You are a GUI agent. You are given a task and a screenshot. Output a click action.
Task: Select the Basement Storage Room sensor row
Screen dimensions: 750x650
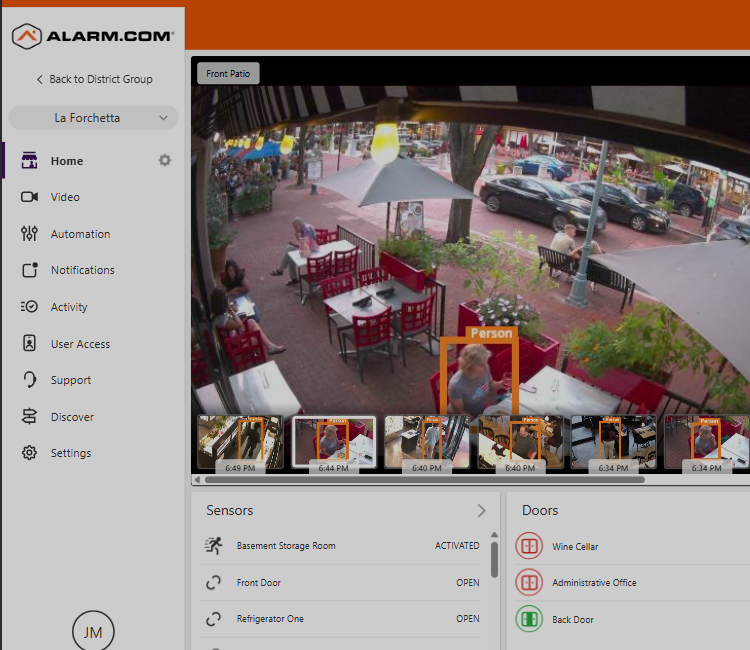click(x=341, y=546)
